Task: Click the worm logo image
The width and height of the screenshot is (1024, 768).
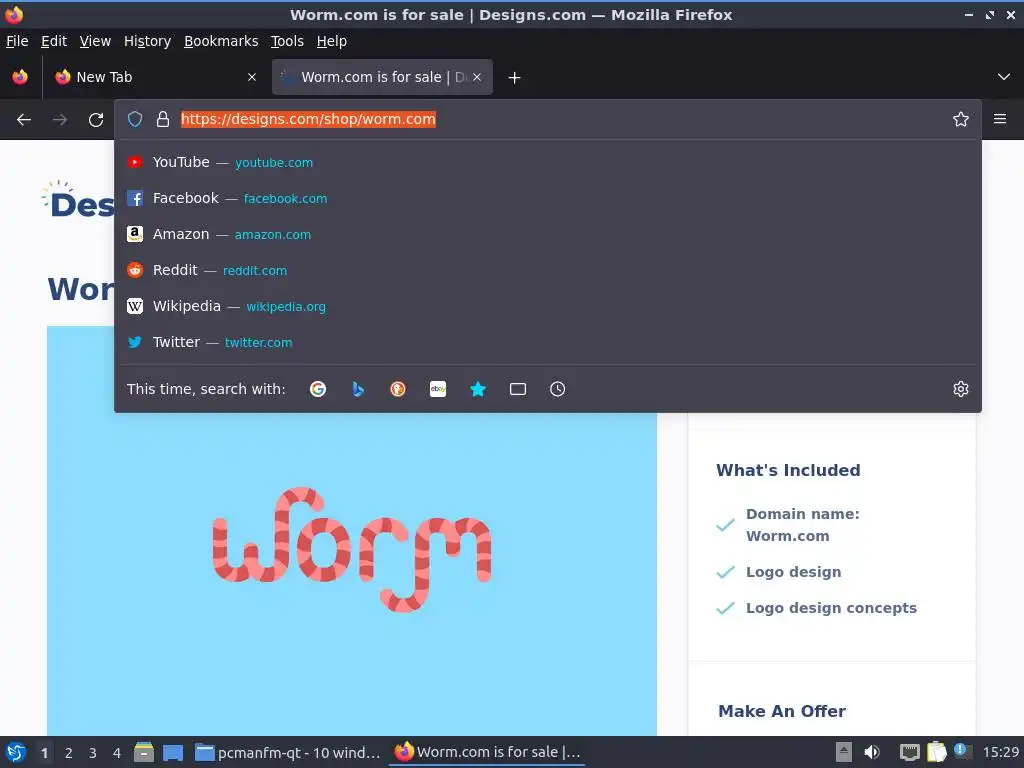Action: 352,549
